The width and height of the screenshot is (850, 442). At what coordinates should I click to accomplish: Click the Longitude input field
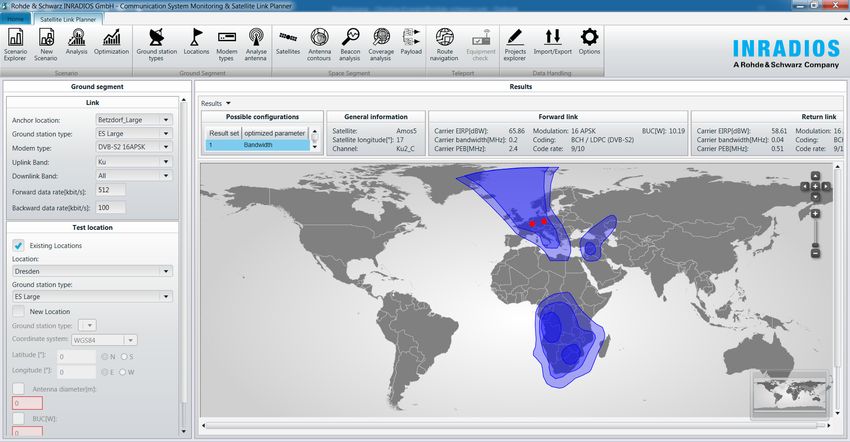coord(76,371)
